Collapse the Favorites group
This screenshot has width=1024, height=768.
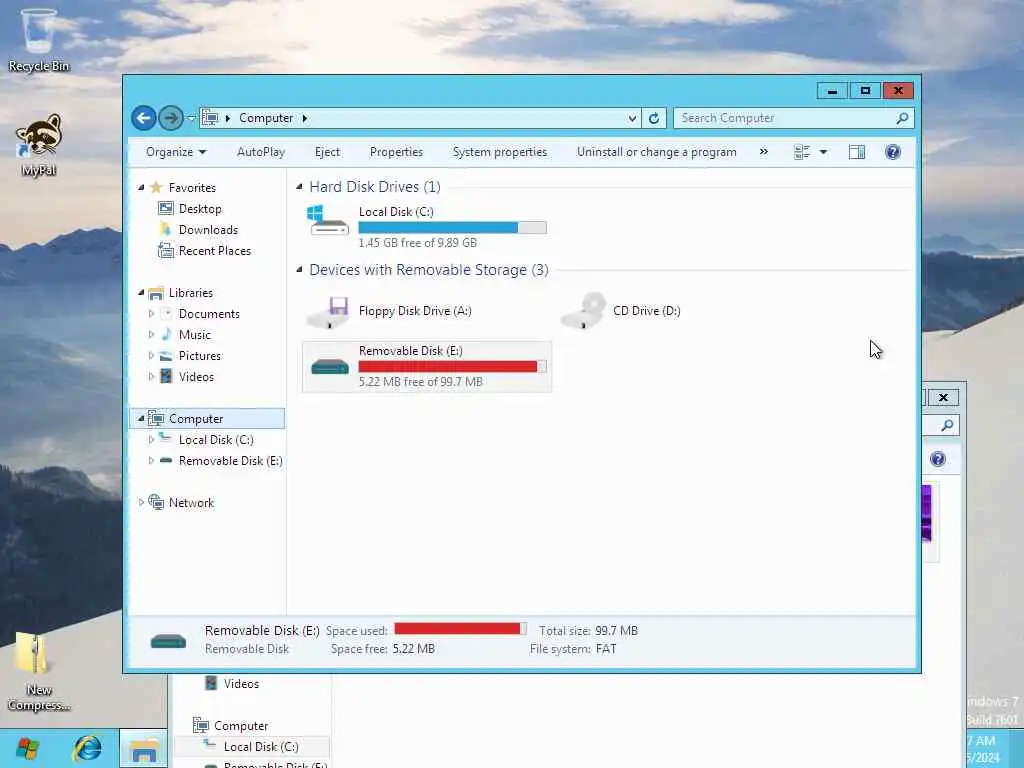click(141, 187)
